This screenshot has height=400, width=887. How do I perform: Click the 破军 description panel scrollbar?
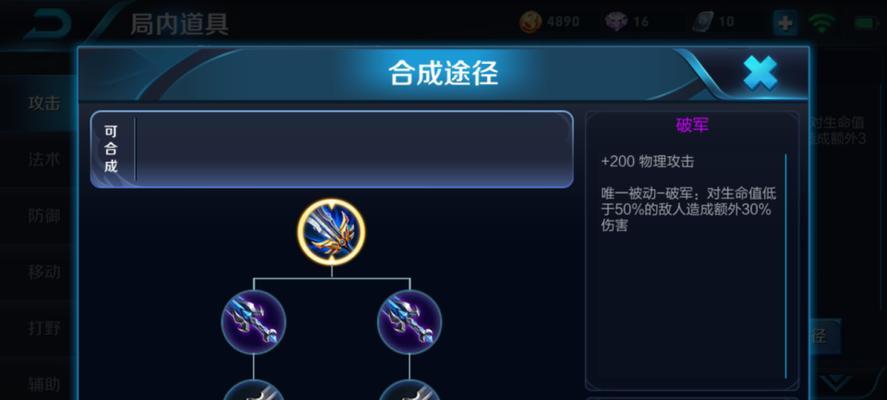(786, 265)
